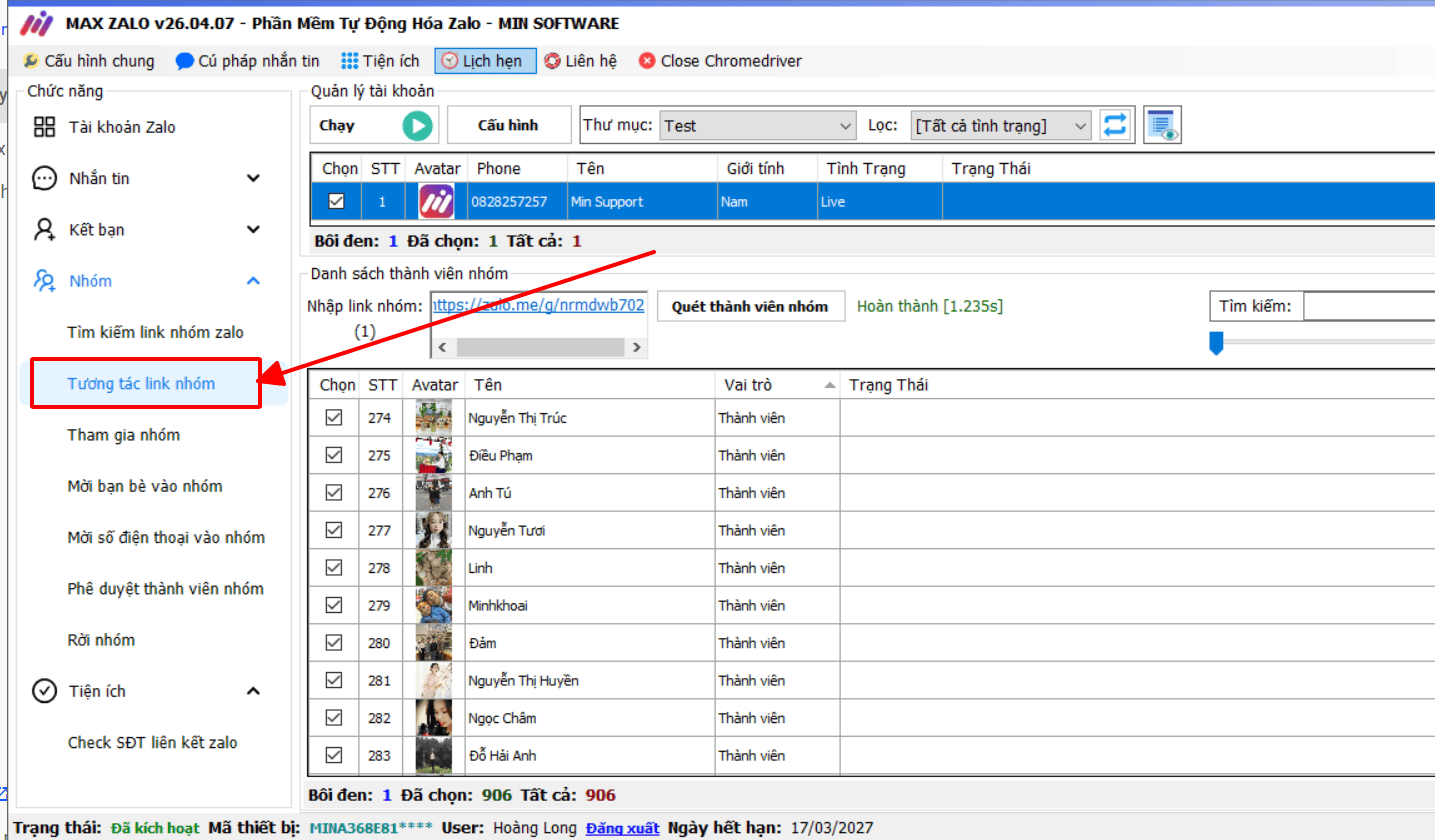The width and height of the screenshot is (1435, 840).
Task: Select Check SĐT liên kết zalo
Action: click(153, 742)
